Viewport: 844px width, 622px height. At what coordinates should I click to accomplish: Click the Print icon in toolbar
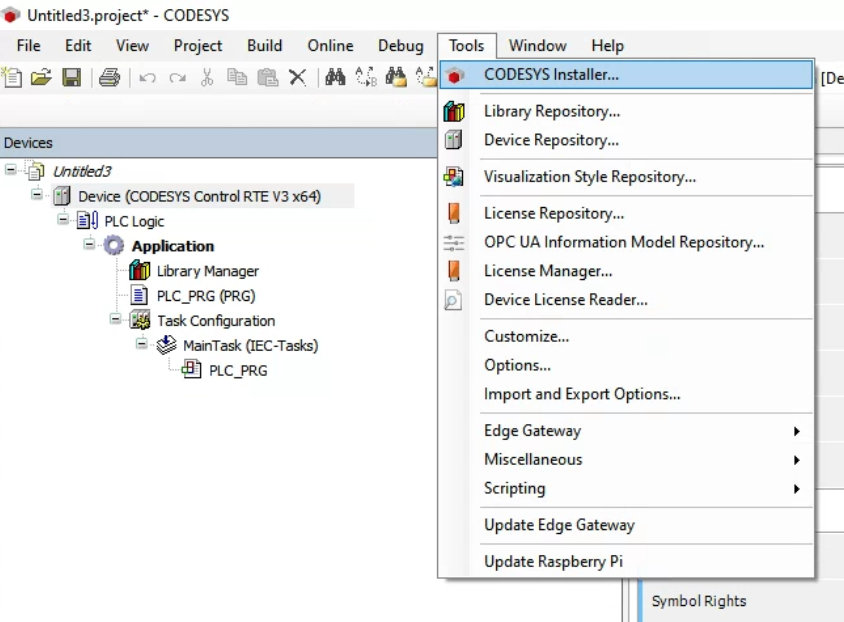click(x=109, y=77)
